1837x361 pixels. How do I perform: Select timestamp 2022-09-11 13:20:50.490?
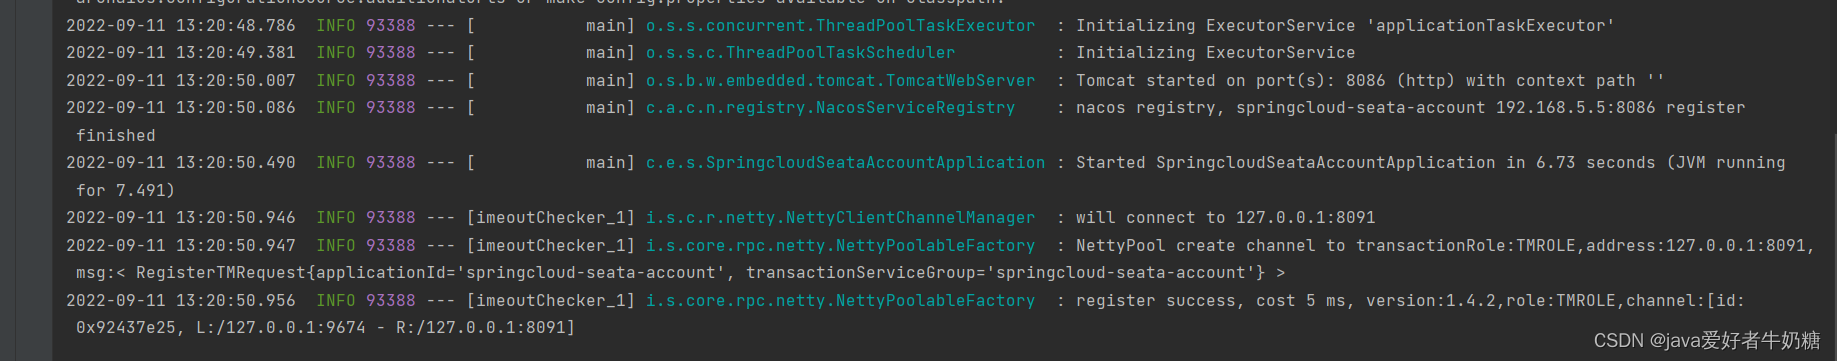click(x=181, y=163)
